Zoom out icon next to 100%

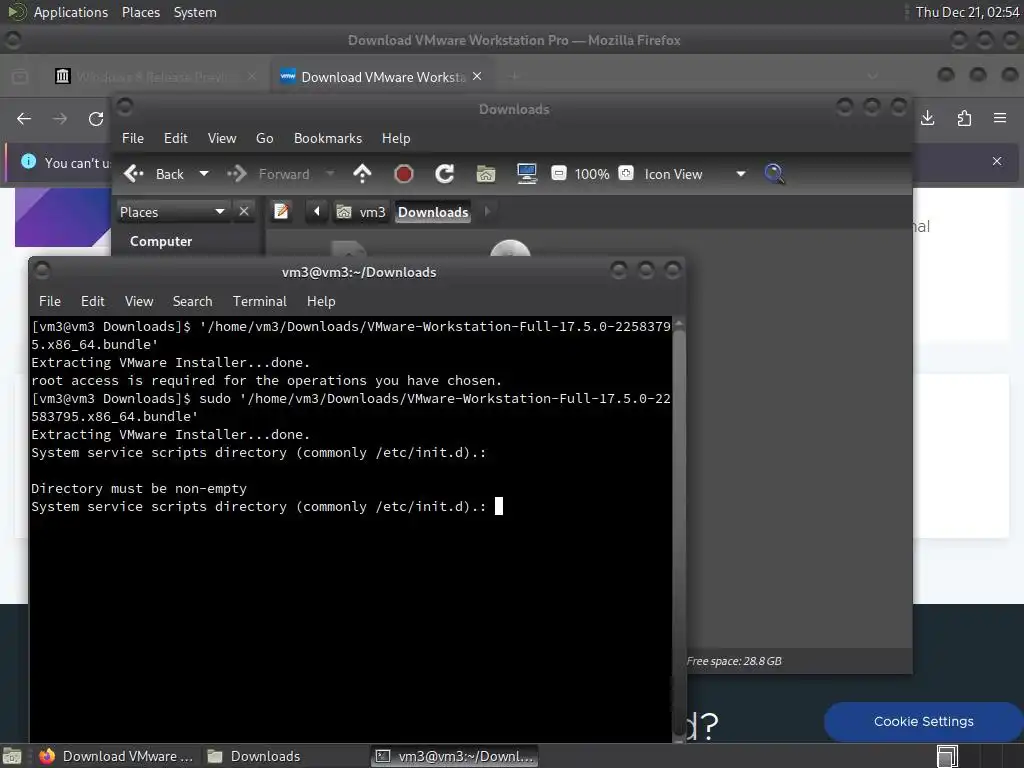[x=558, y=173]
